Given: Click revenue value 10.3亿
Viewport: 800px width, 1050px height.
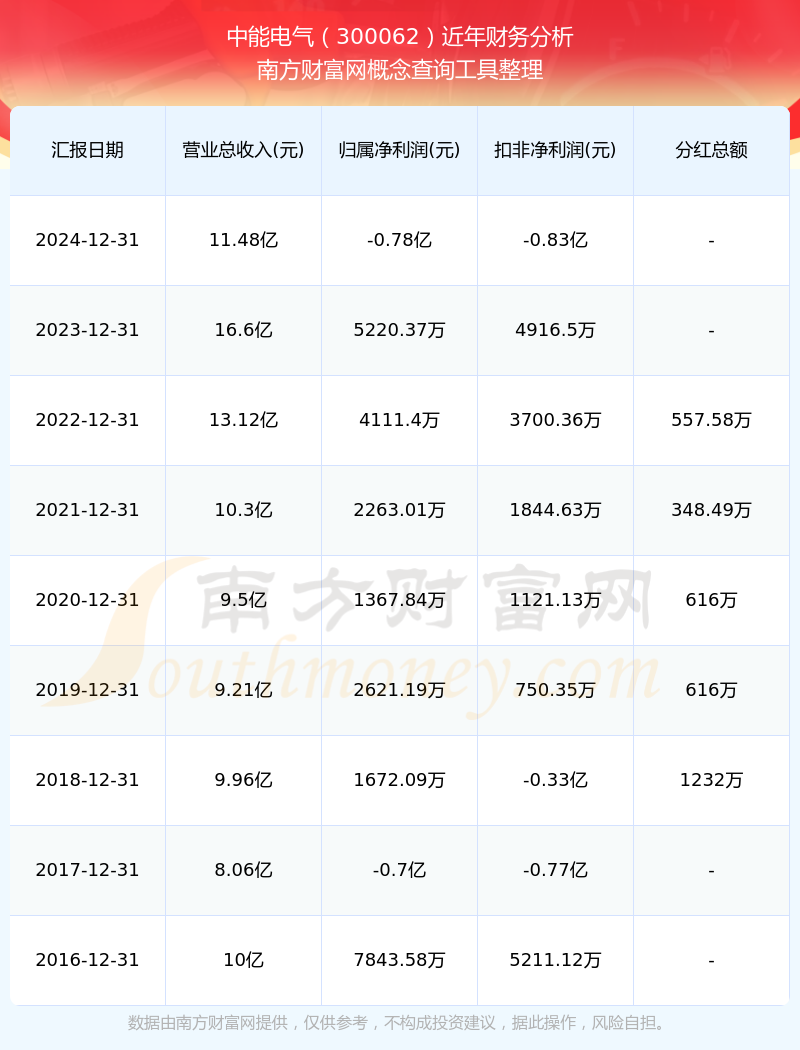Looking at the screenshot, I should point(244,510).
